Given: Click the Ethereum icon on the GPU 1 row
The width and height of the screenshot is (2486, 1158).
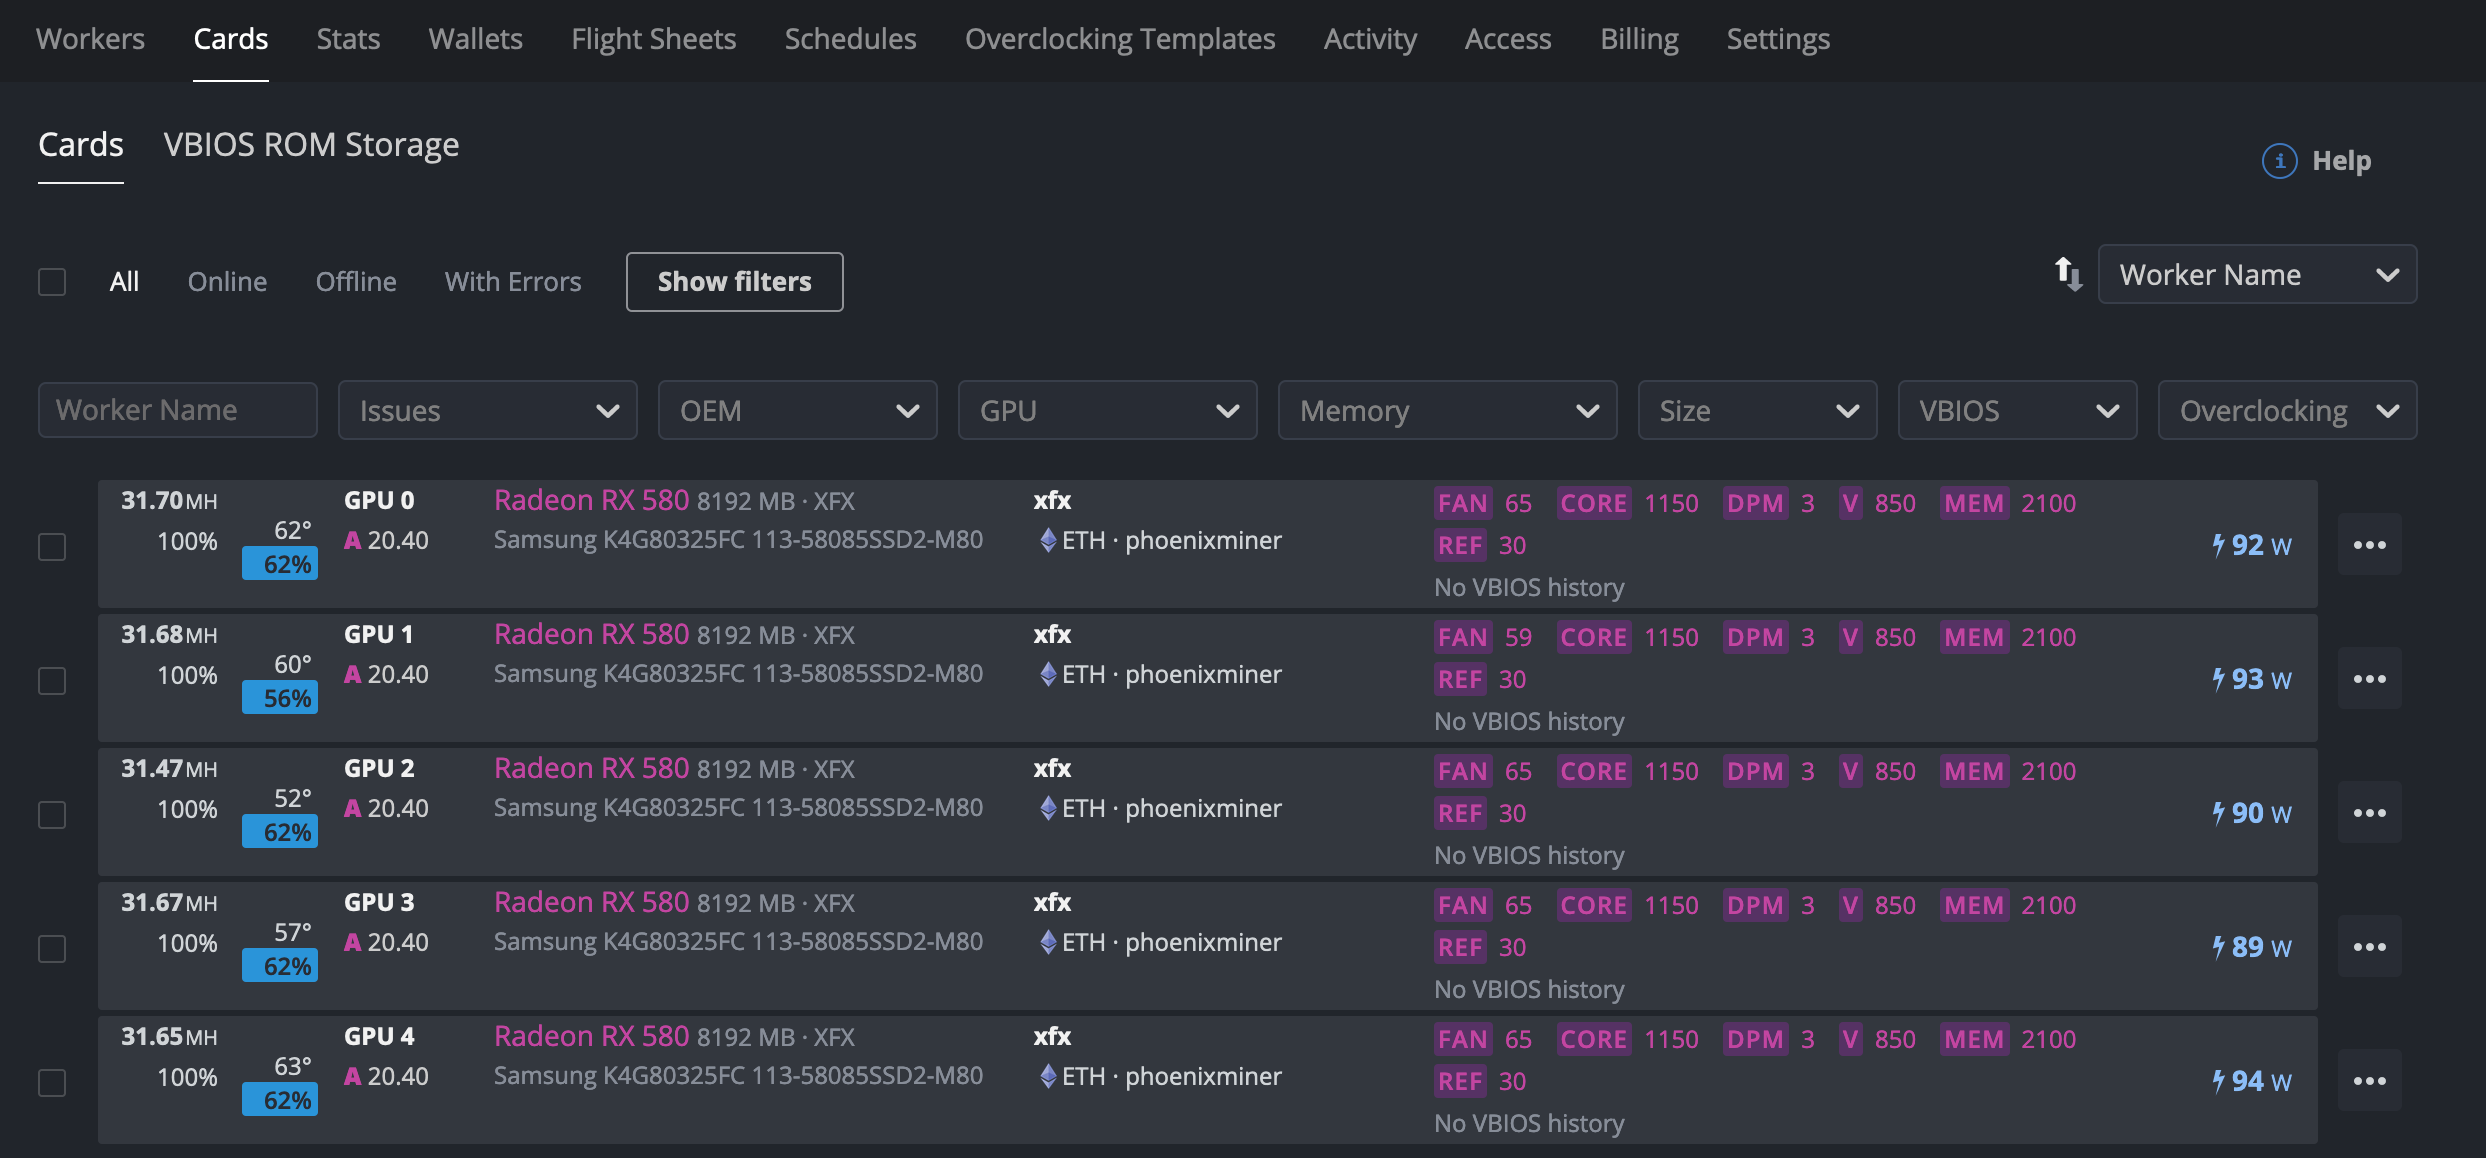Looking at the screenshot, I should click(x=1048, y=674).
